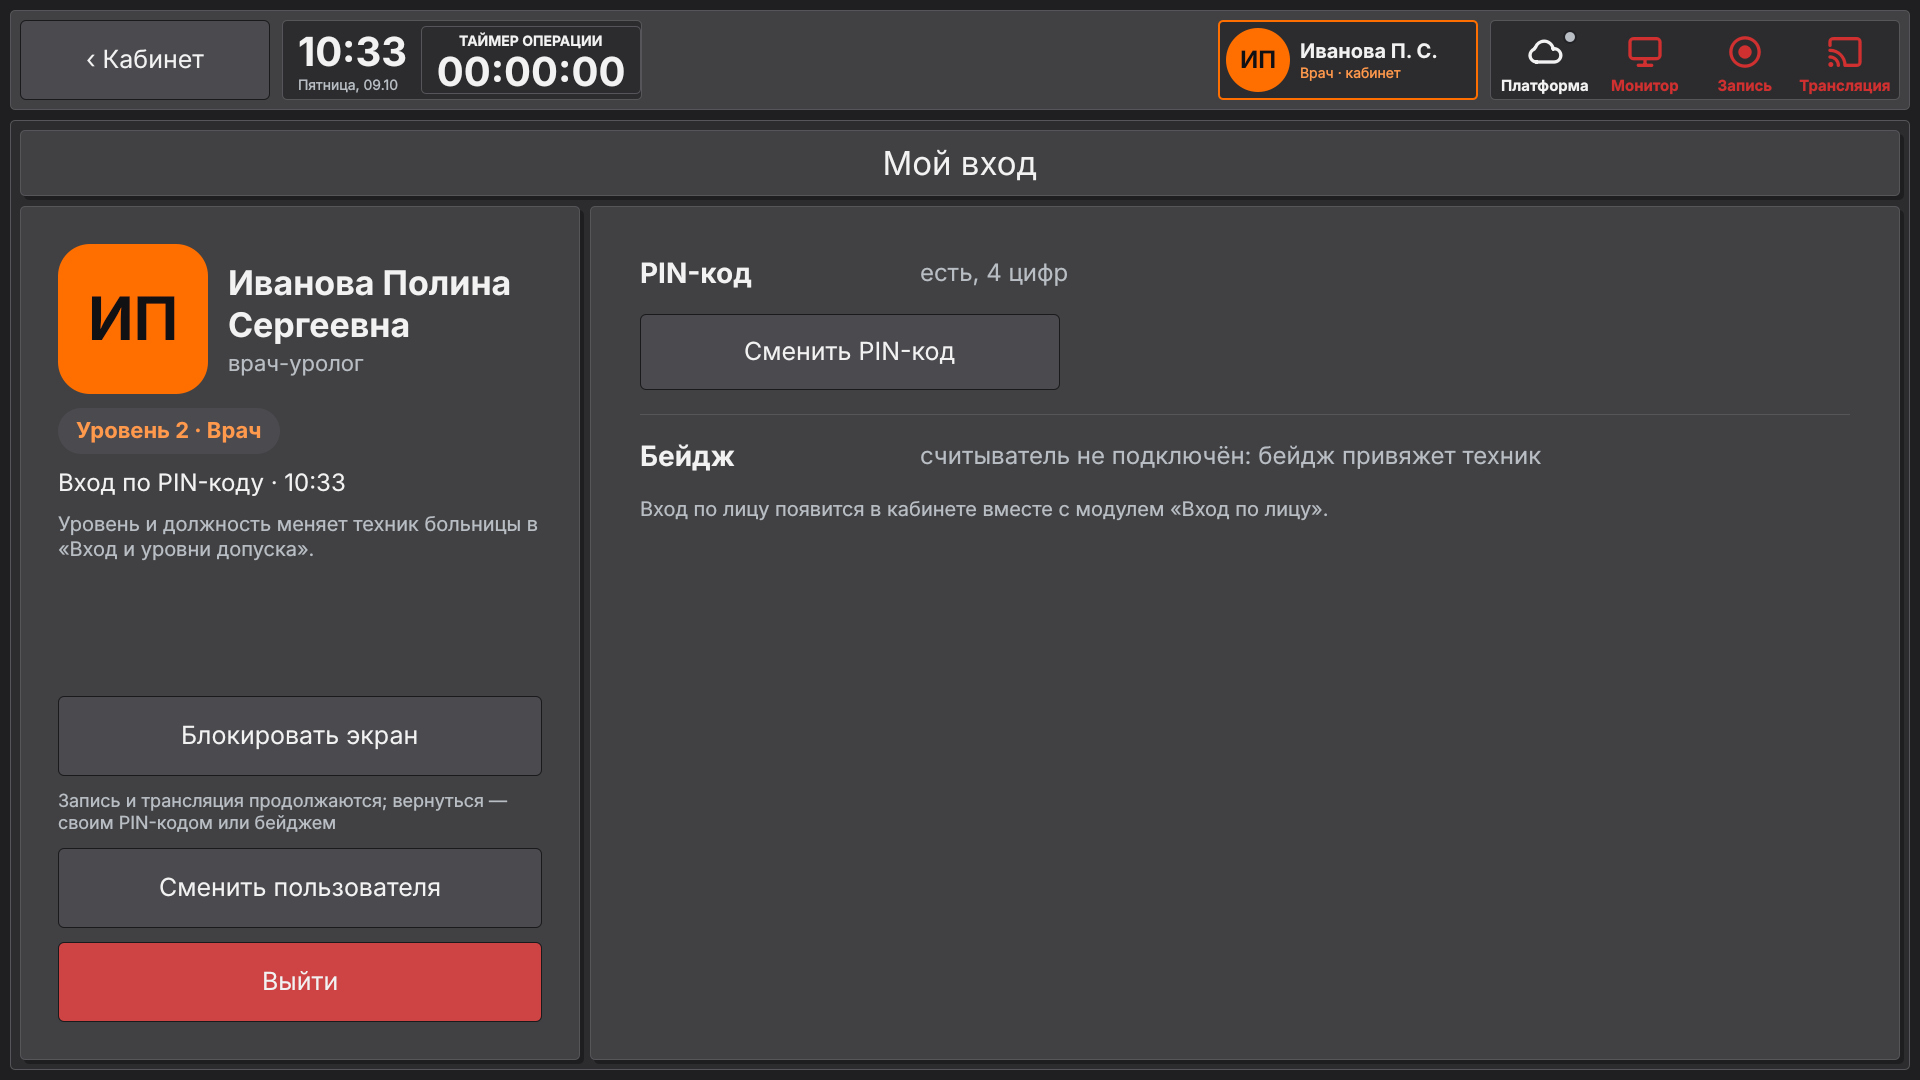
Task: Click the Сменить PIN-код button
Action: [849, 352]
